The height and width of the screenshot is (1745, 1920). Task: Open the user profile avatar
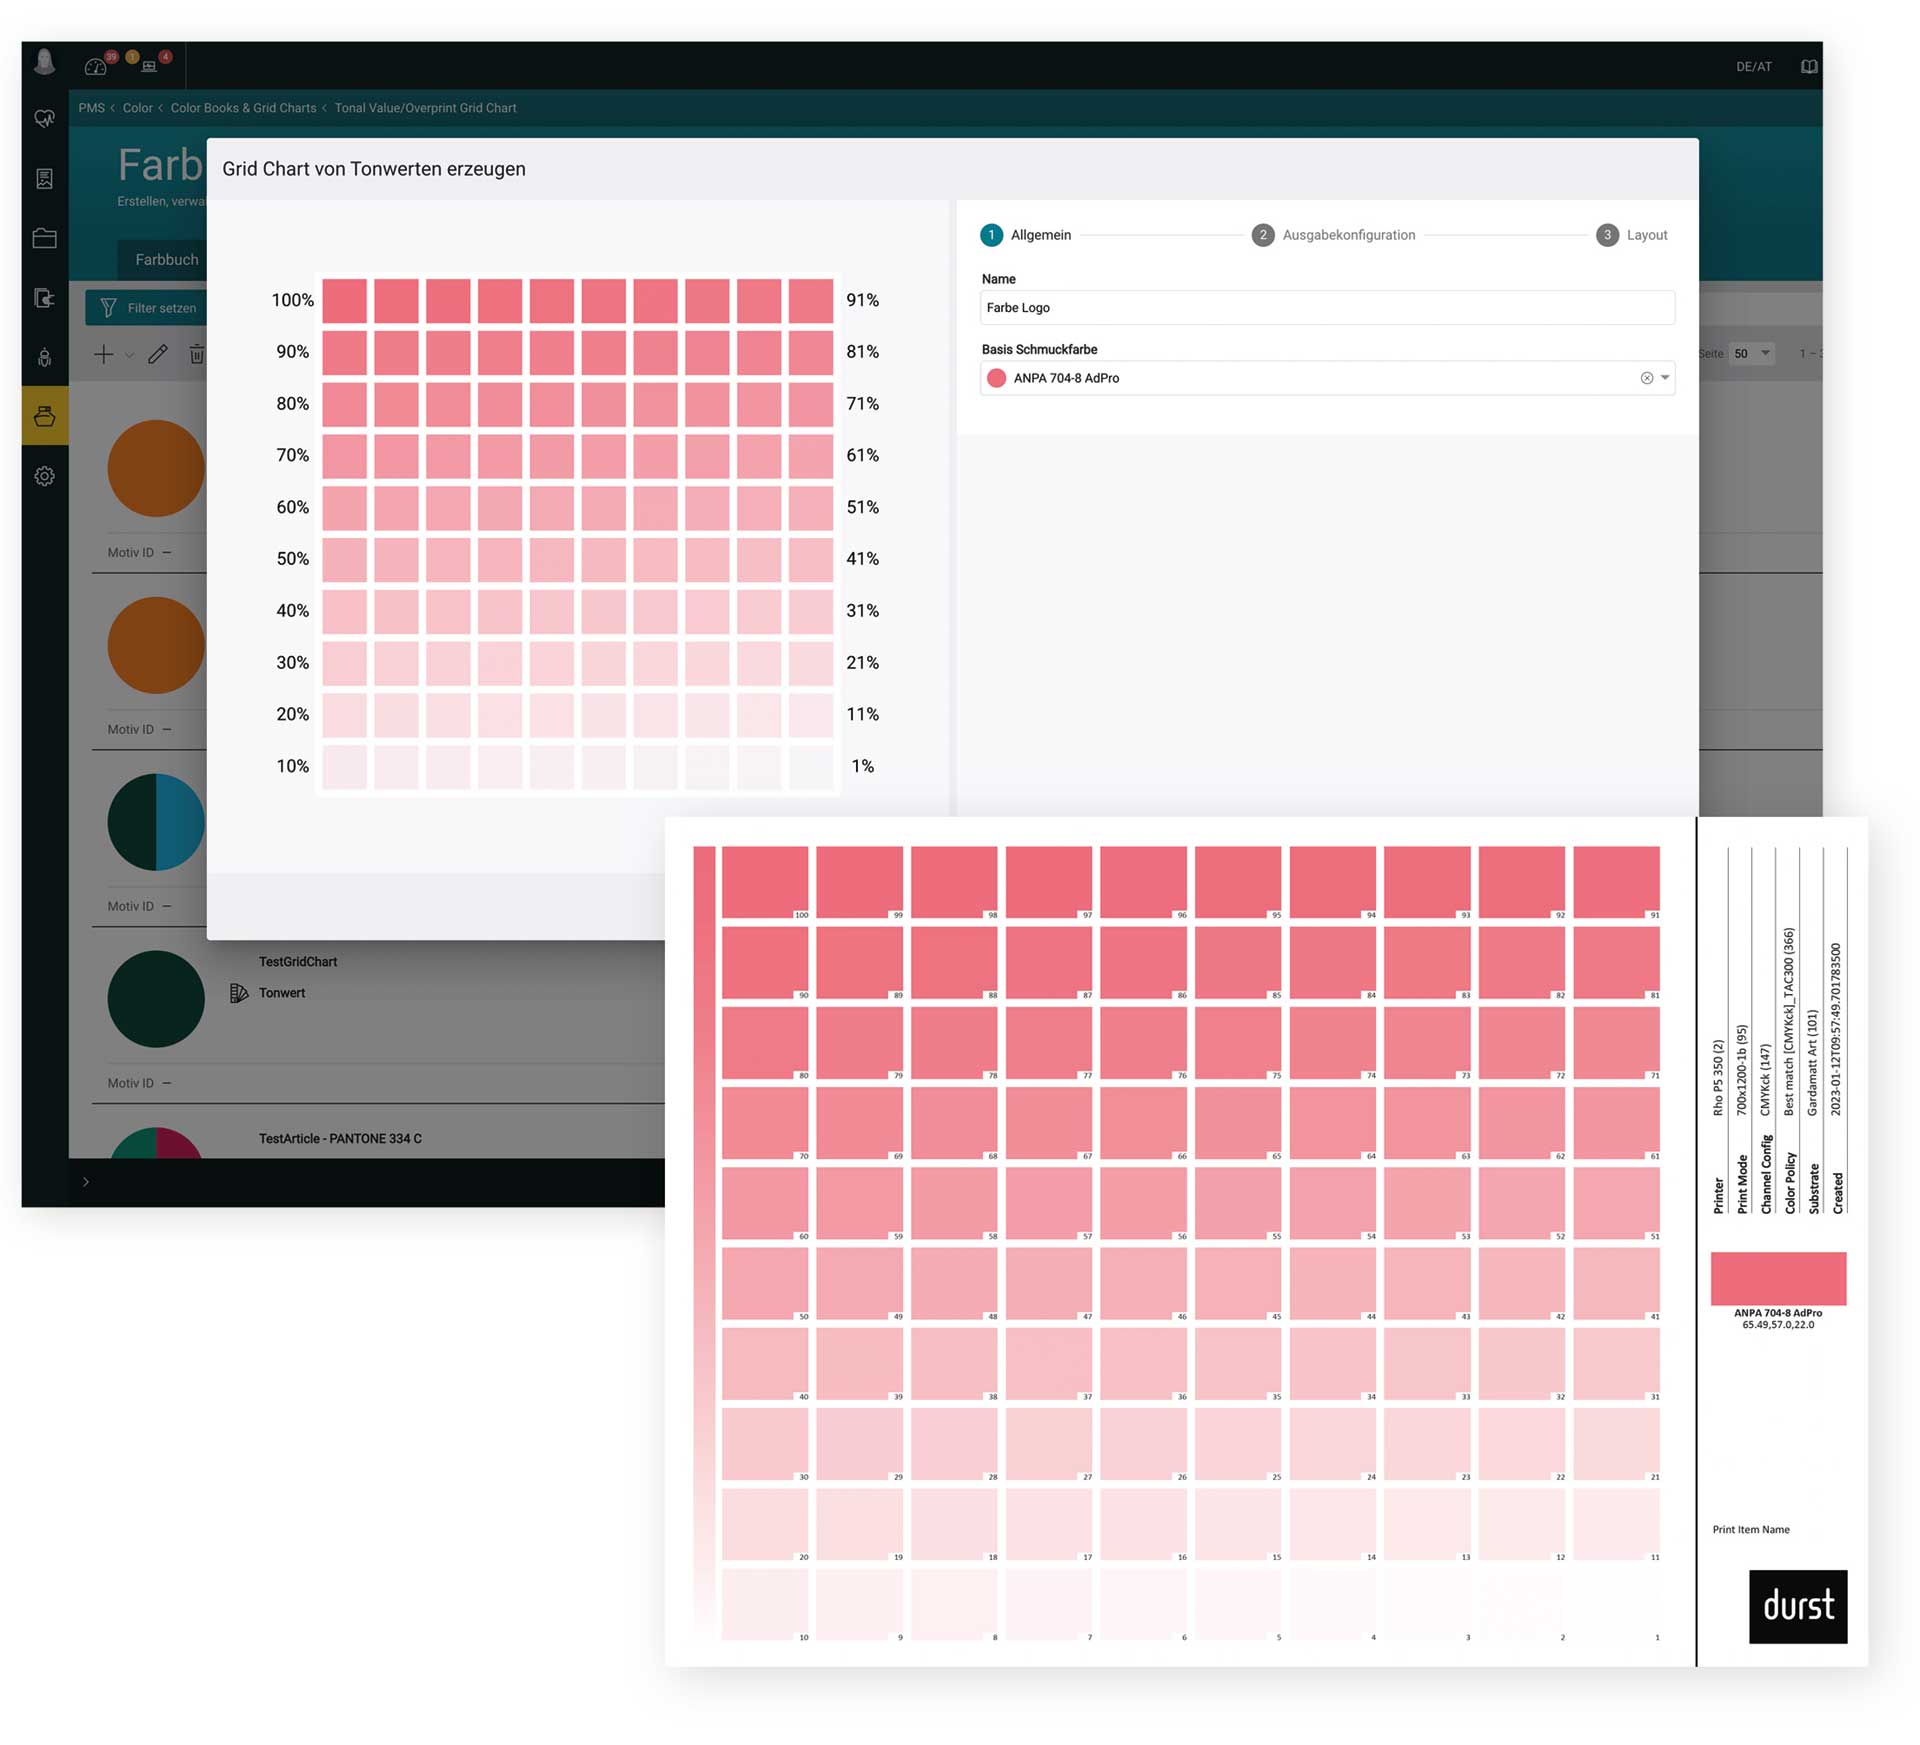tap(44, 63)
